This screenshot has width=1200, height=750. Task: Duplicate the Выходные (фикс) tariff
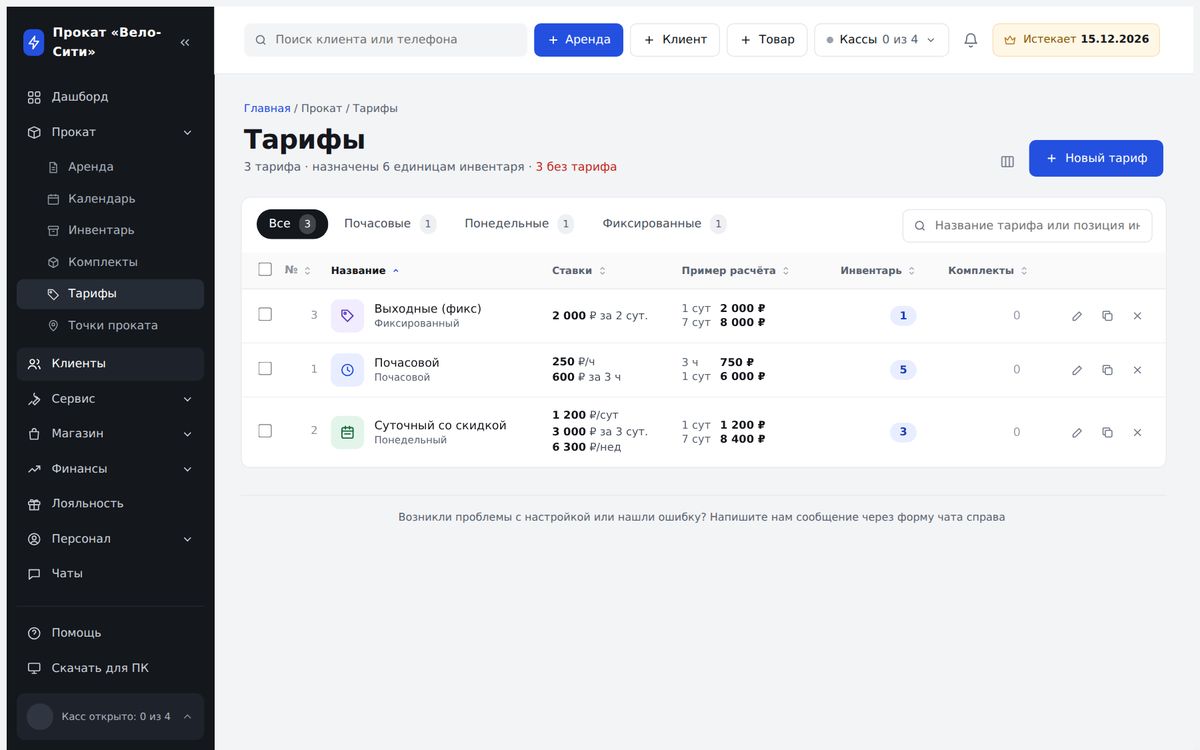(x=1107, y=316)
